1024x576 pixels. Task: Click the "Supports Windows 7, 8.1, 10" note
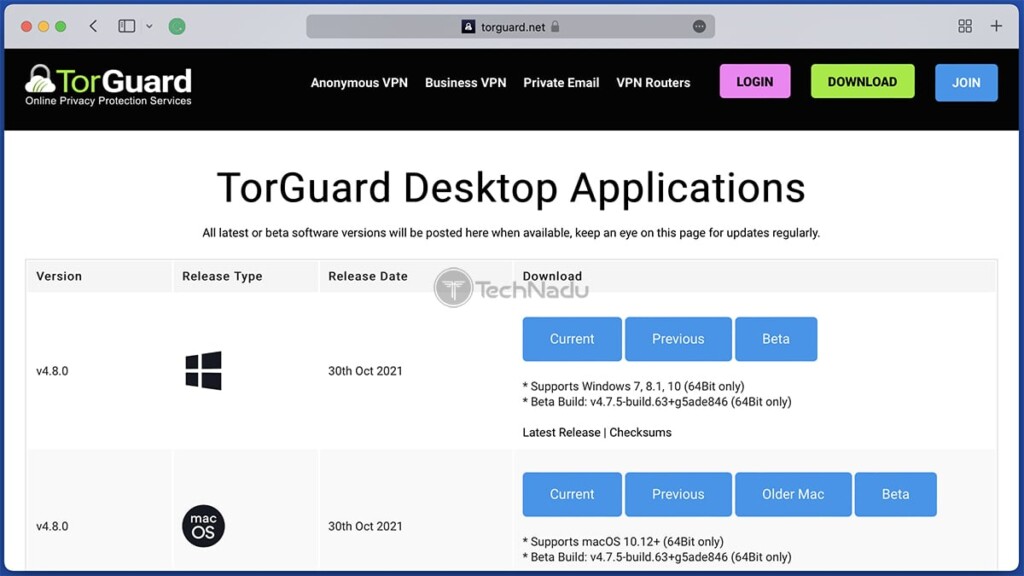tap(633, 386)
